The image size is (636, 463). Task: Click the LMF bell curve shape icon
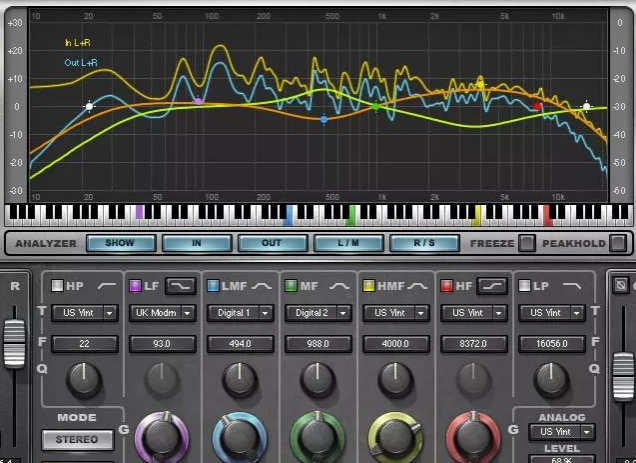[x=262, y=286]
